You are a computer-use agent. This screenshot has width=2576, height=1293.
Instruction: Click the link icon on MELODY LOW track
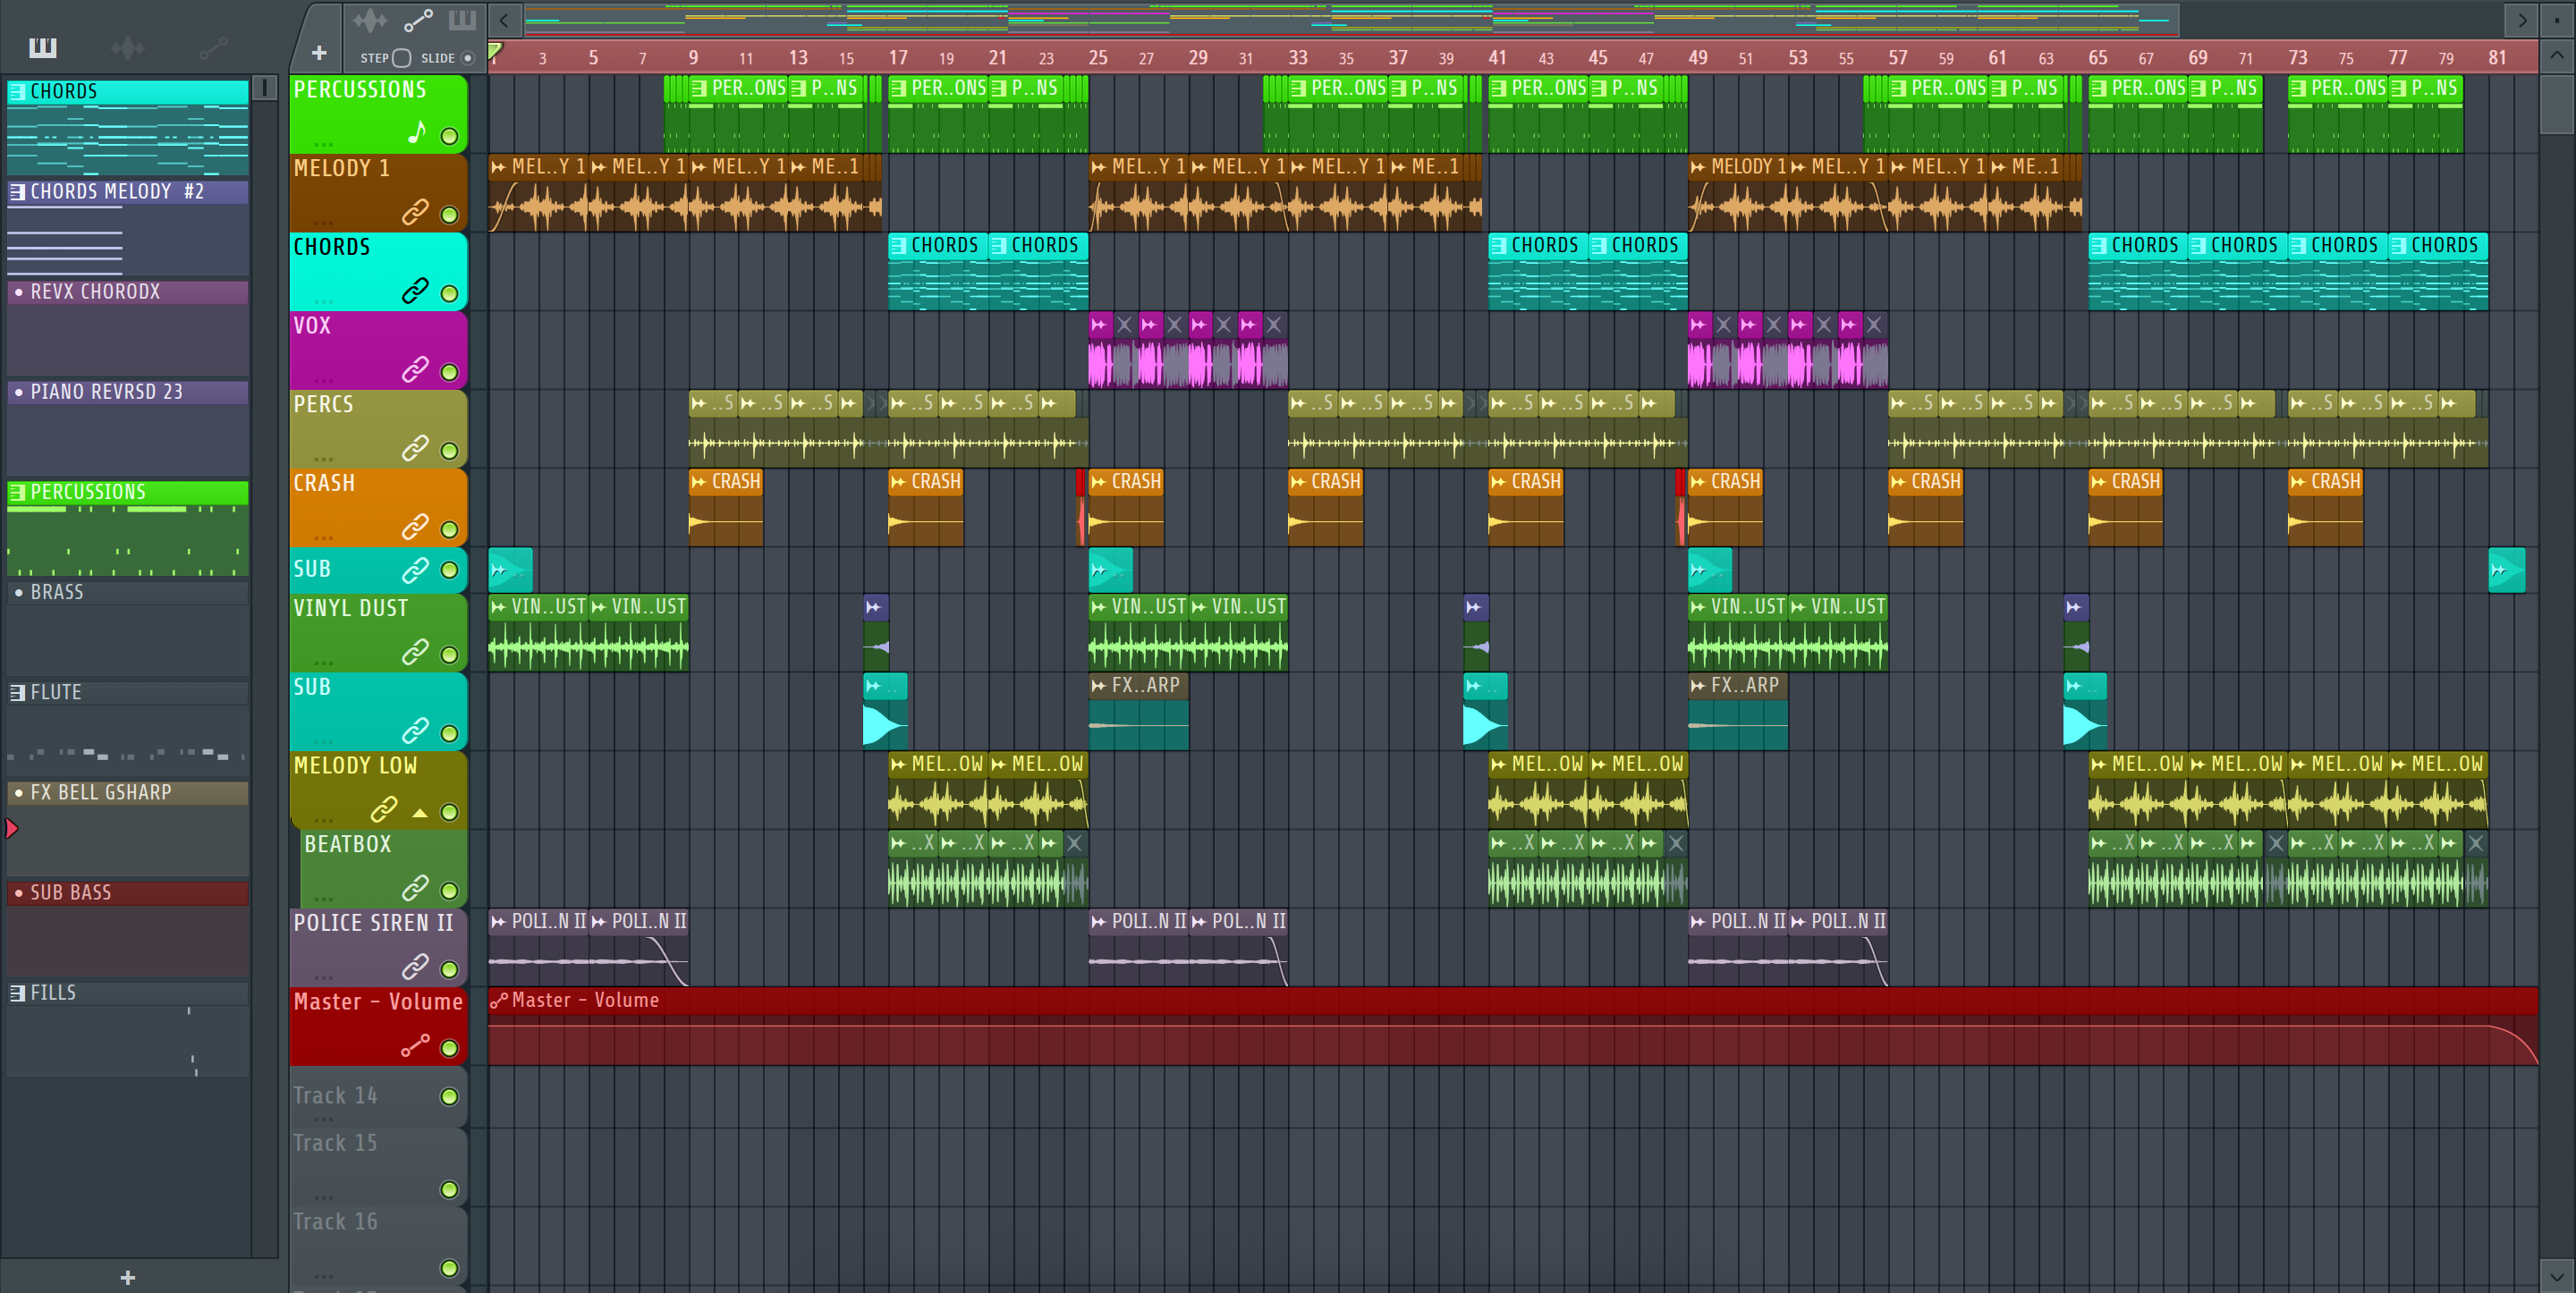384,809
